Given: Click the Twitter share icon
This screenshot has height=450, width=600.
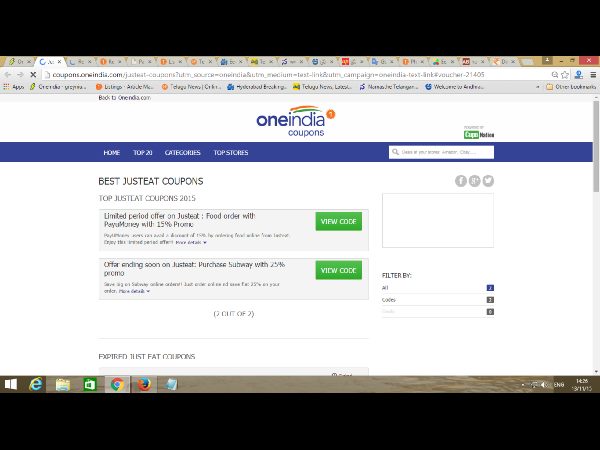Looking at the screenshot, I should coord(488,181).
